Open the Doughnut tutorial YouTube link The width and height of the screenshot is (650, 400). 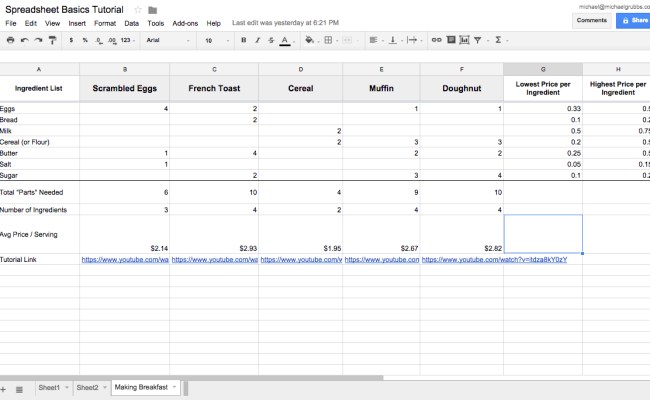click(x=494, y=259)
